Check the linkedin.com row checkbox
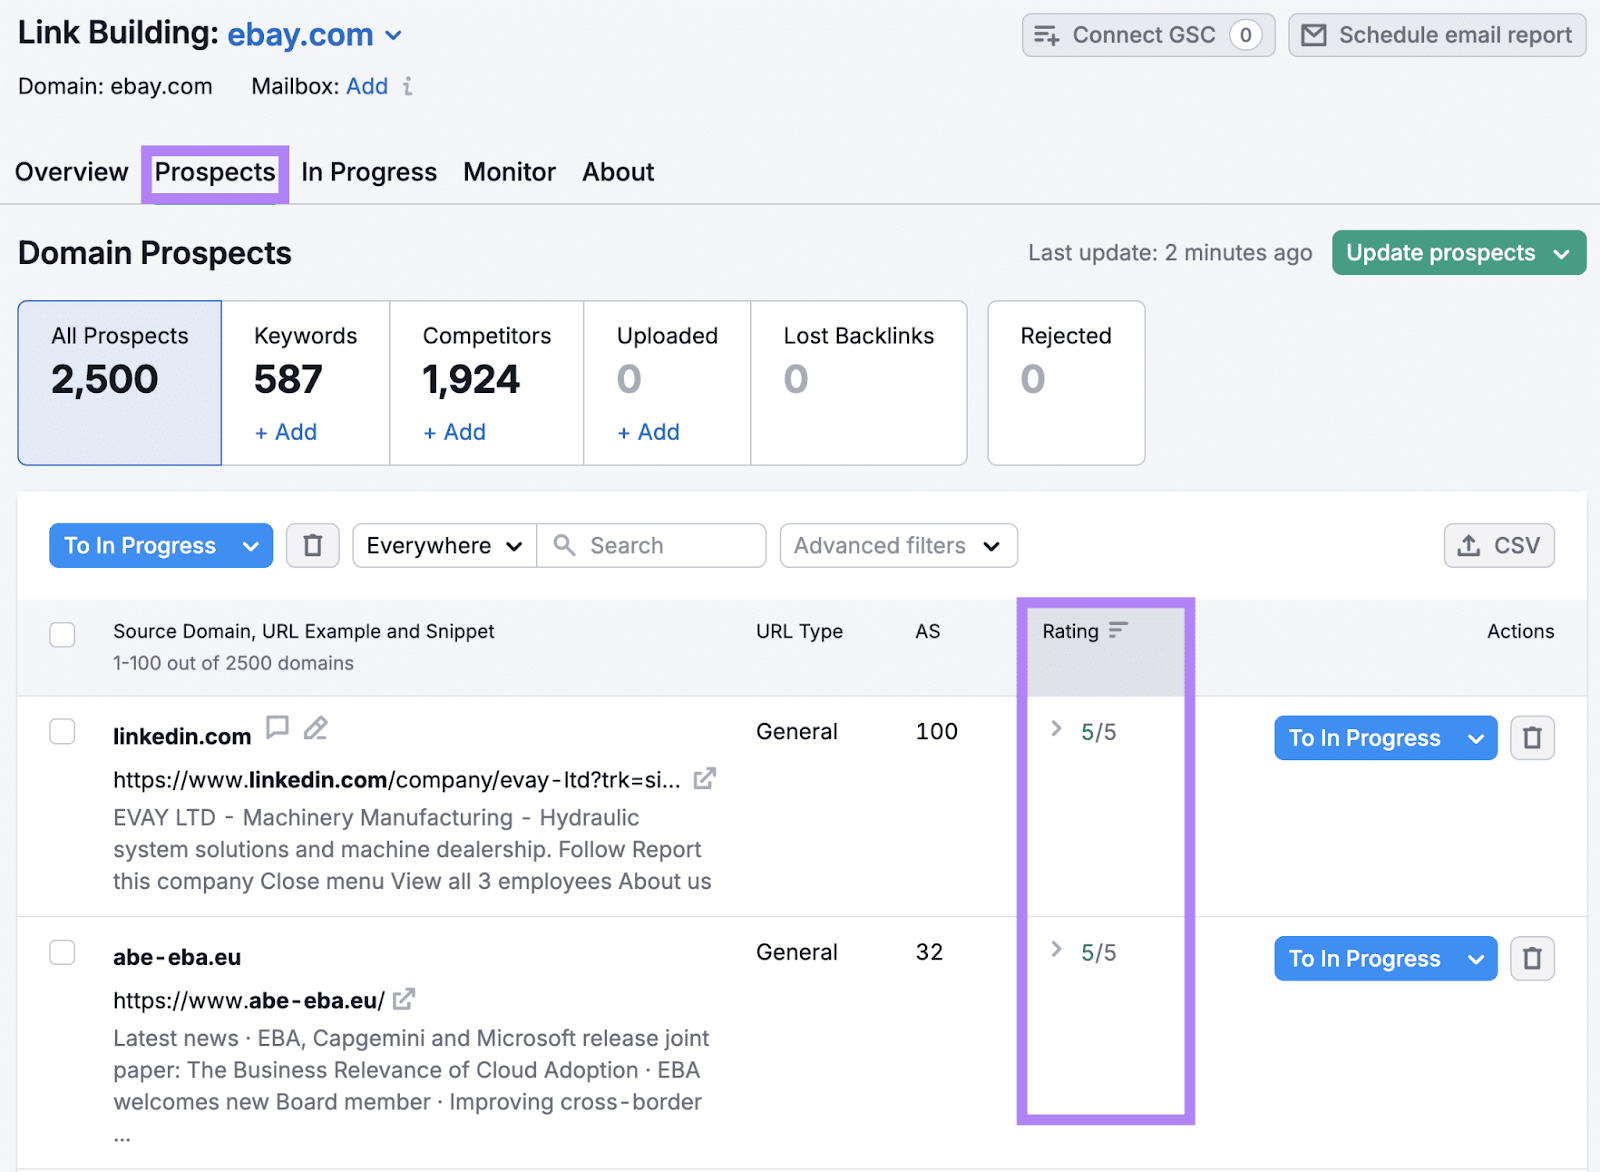The width and height of the screenshot is (1600, 1172). [62, 732]
